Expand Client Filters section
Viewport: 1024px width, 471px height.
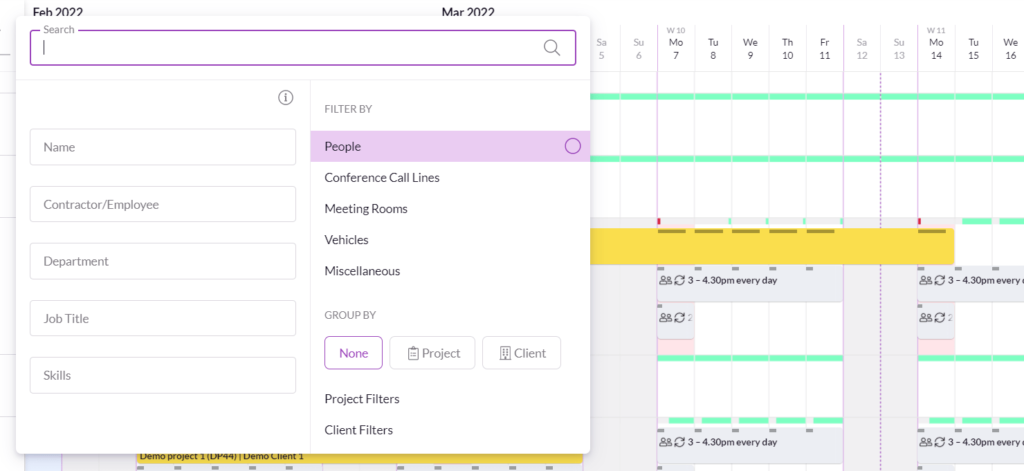pos(359,430)
